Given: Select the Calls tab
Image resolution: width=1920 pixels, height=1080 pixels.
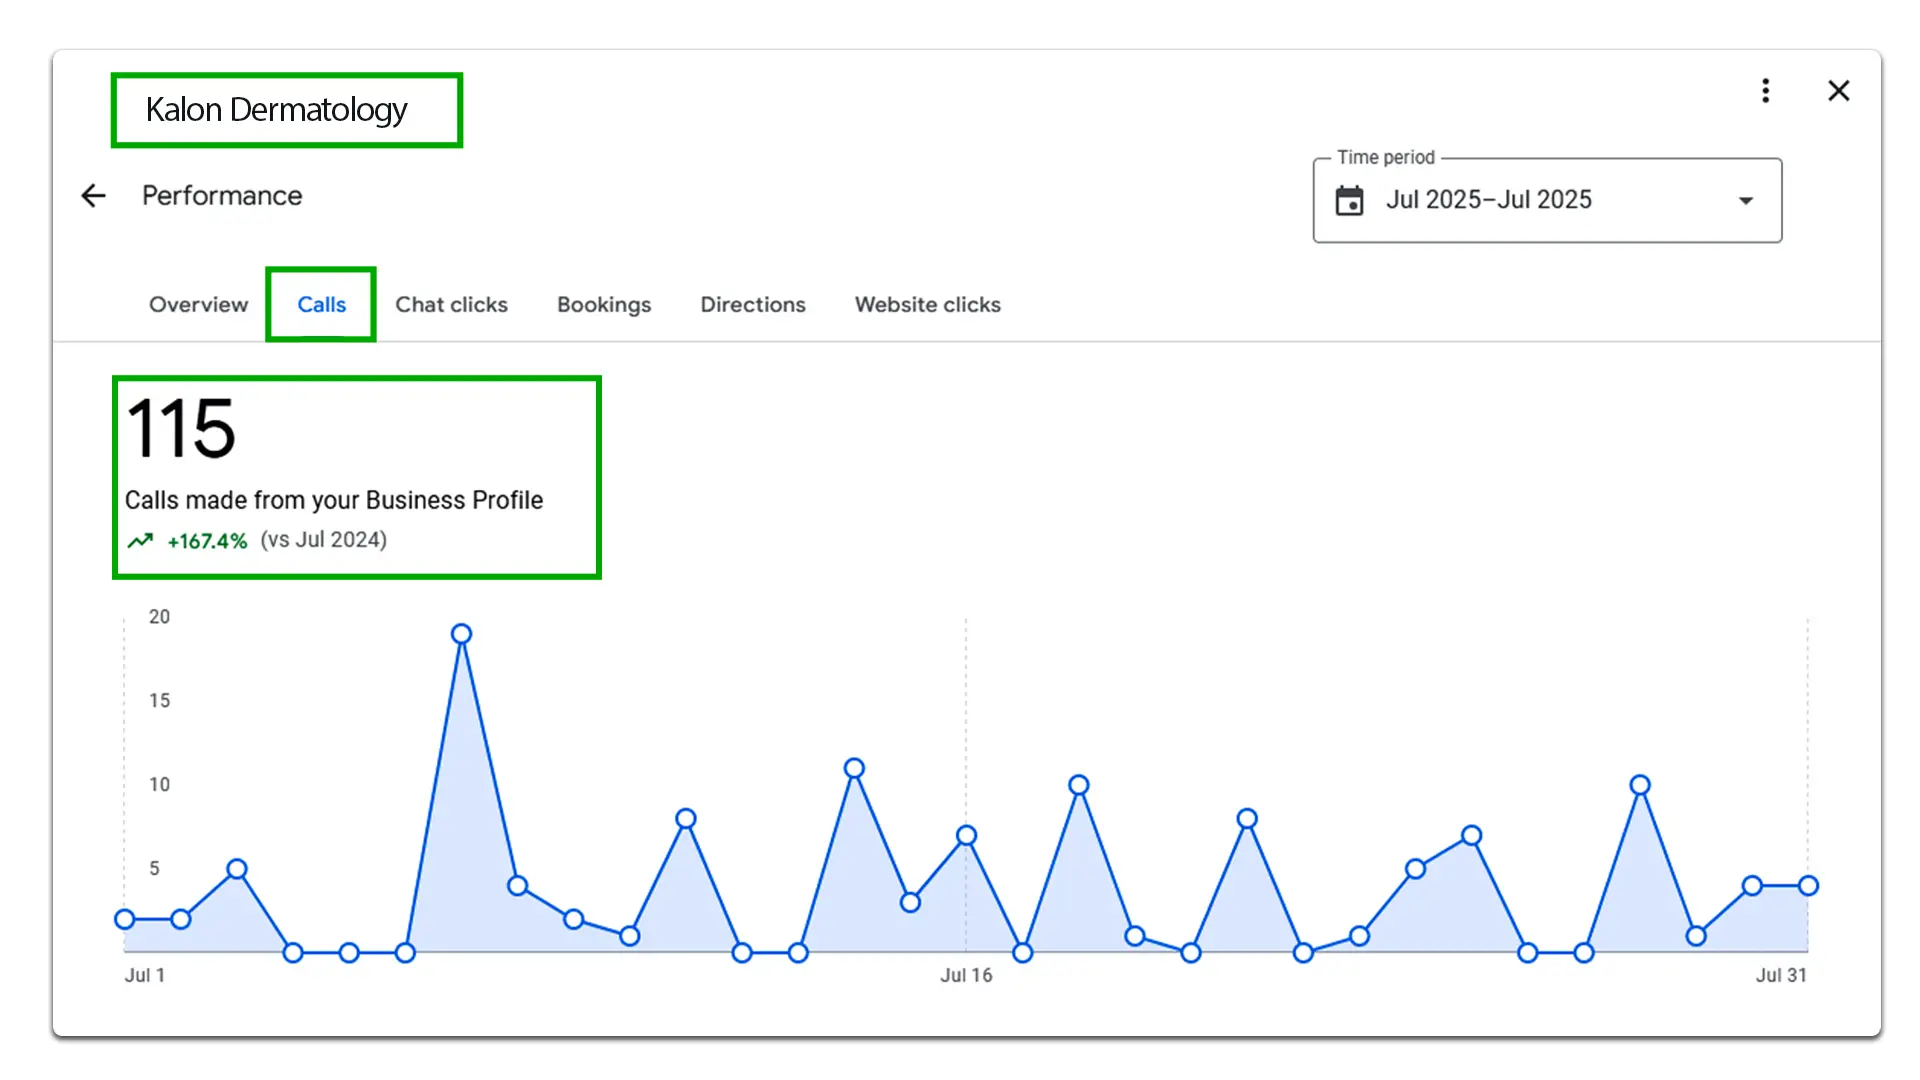Looking at the screenshot, I should pyautogui.click(x=321, y=305).
